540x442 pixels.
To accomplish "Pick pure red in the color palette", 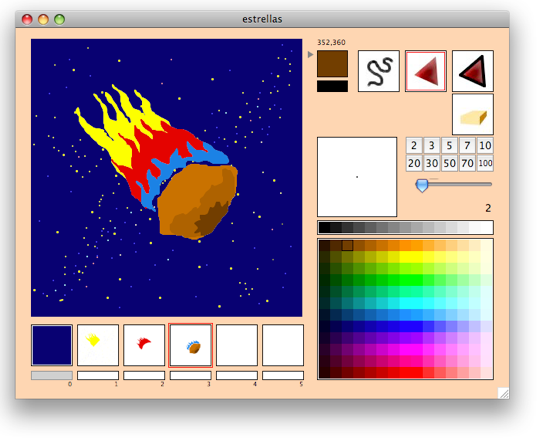I will coord(417,373).
